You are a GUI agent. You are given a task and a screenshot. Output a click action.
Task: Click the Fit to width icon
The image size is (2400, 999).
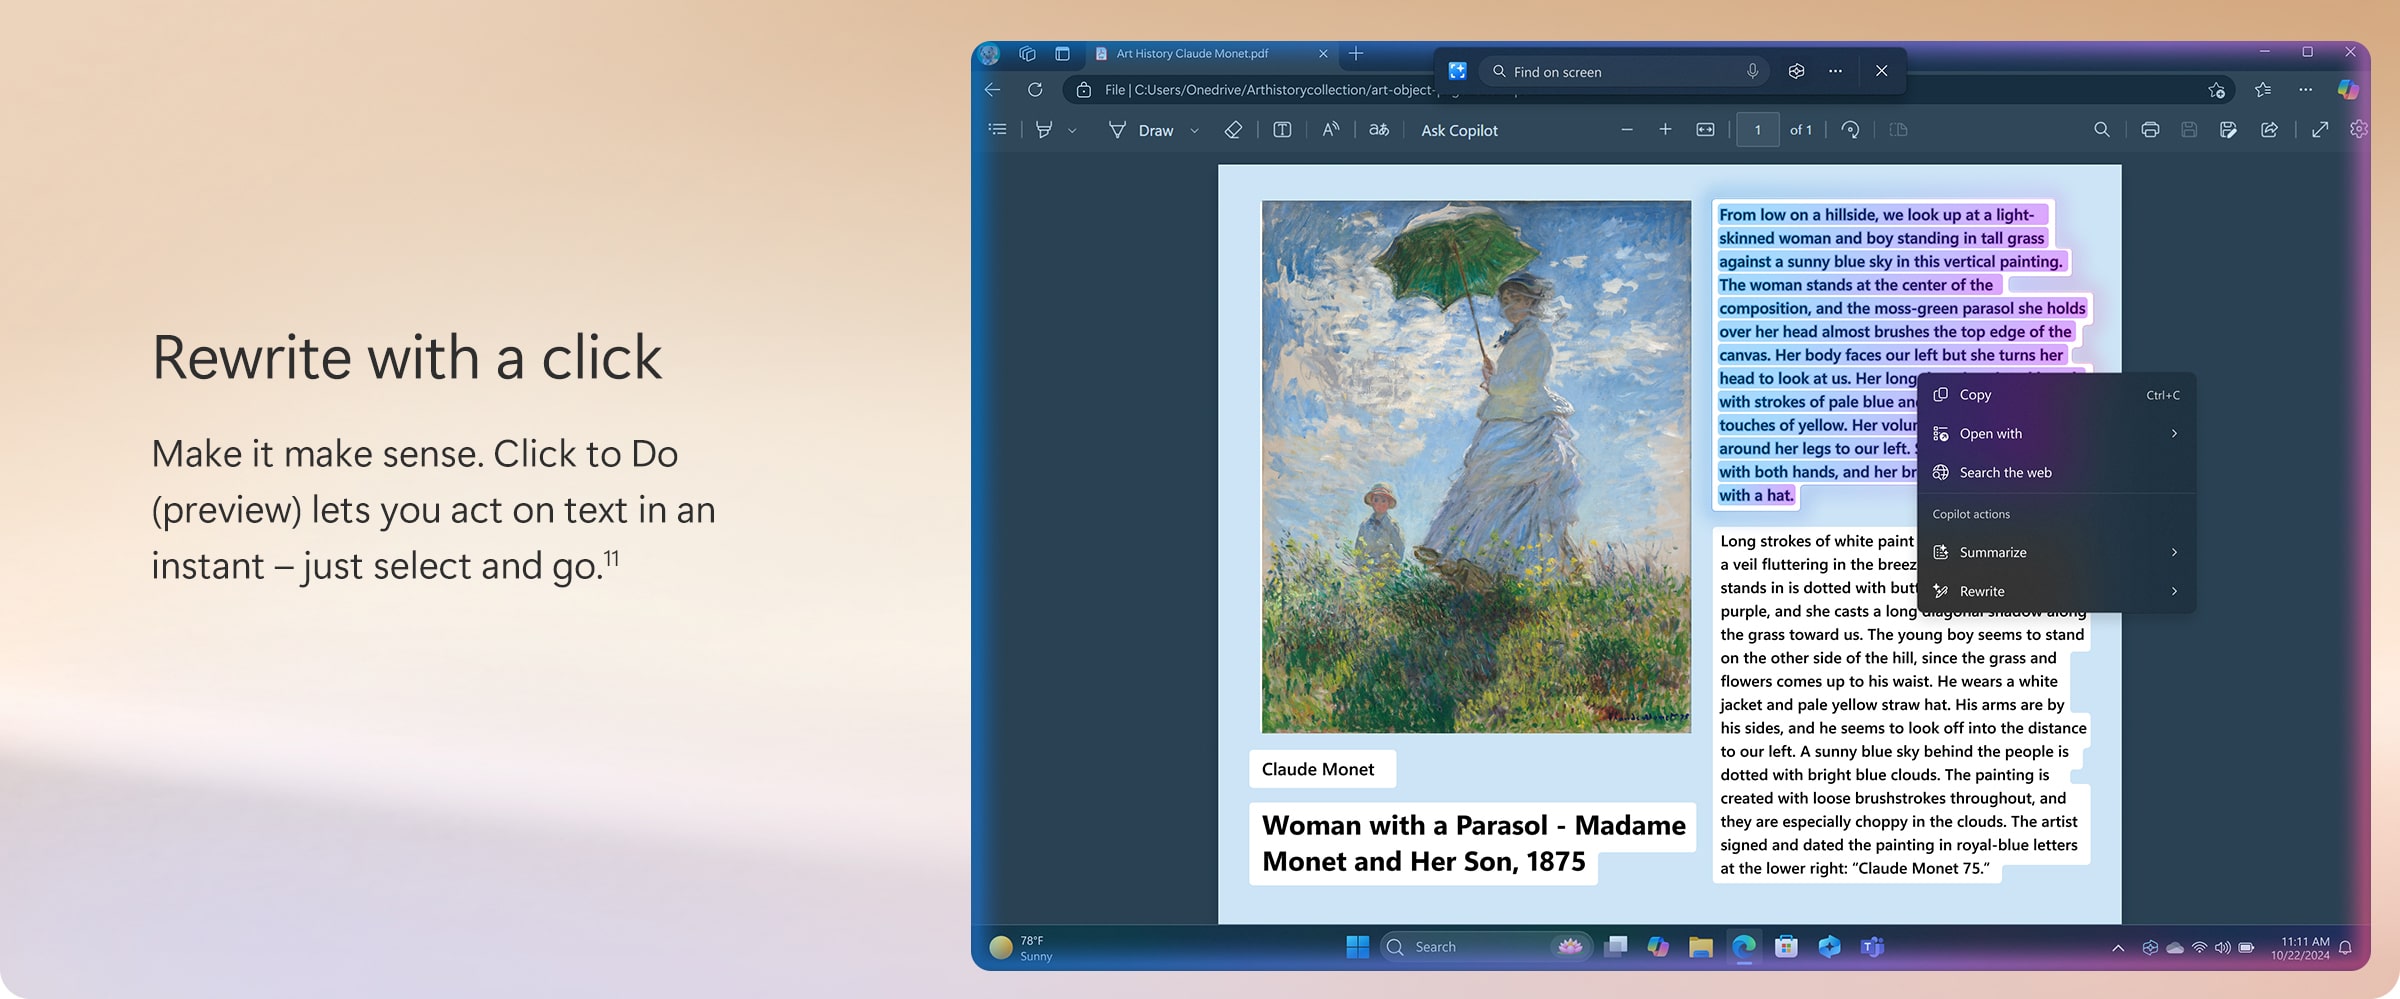[1705, 130]
